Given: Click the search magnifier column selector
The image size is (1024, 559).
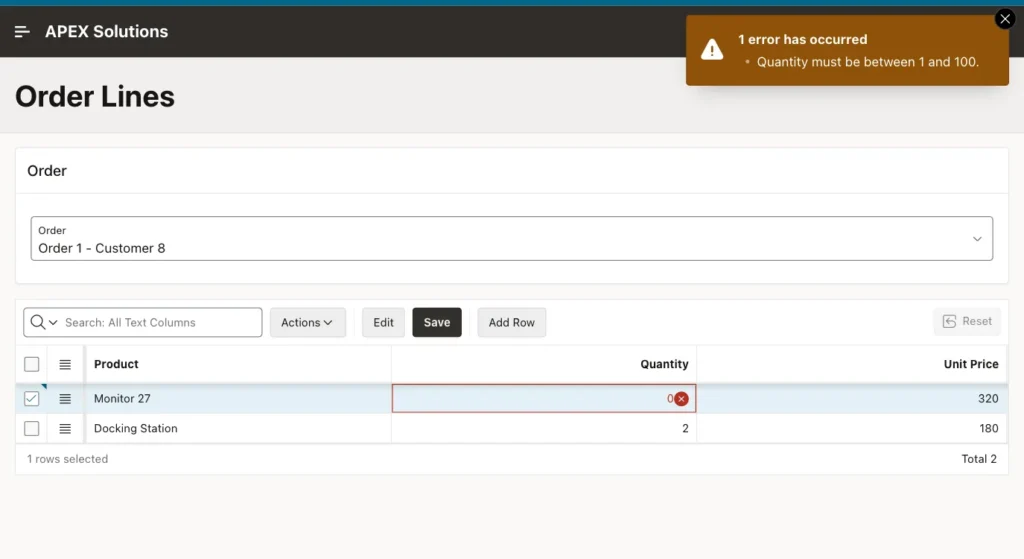Looking at the screenshot, I should click(44, 322).
